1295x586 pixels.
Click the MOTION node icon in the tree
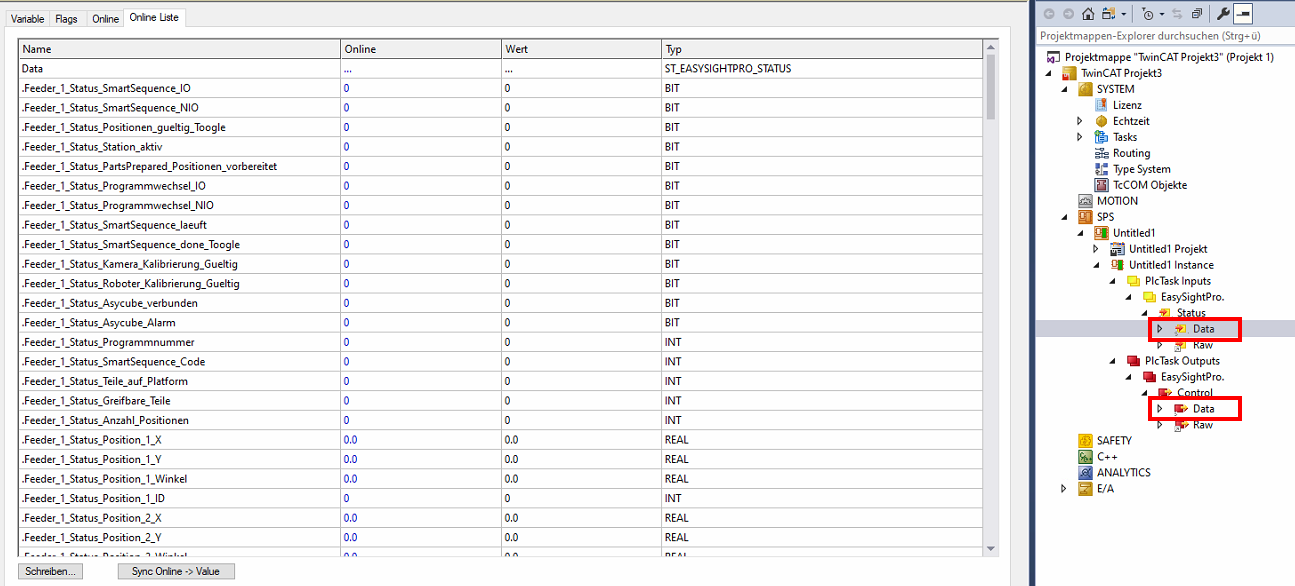(x=1085, y=201)
